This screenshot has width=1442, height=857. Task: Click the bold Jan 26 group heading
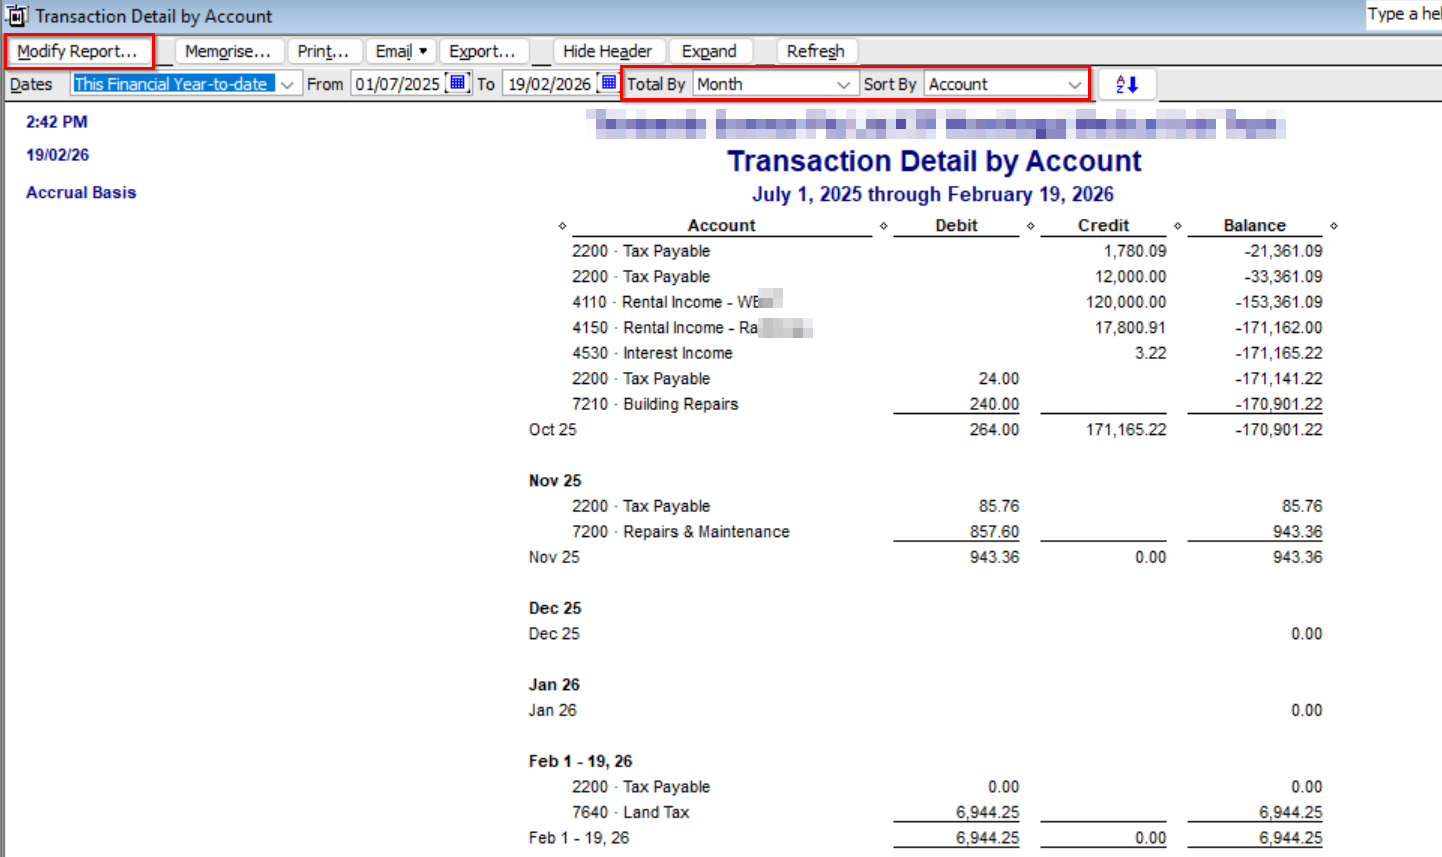pyautogui.click(x=554, y=685)
